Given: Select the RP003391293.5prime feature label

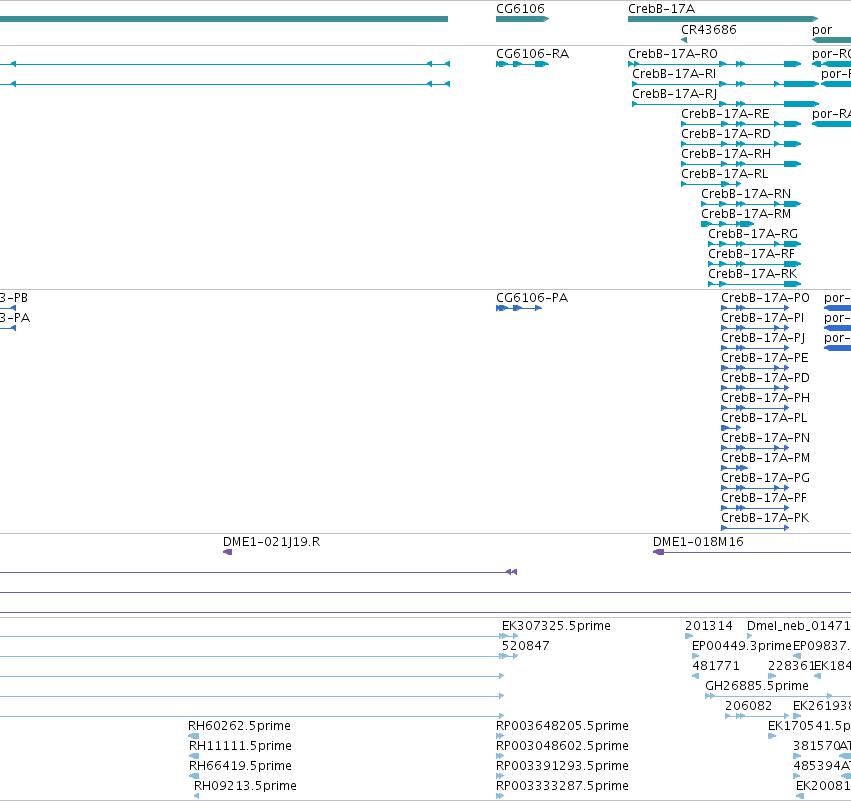Looking at the screenshot, I should 562,767.
